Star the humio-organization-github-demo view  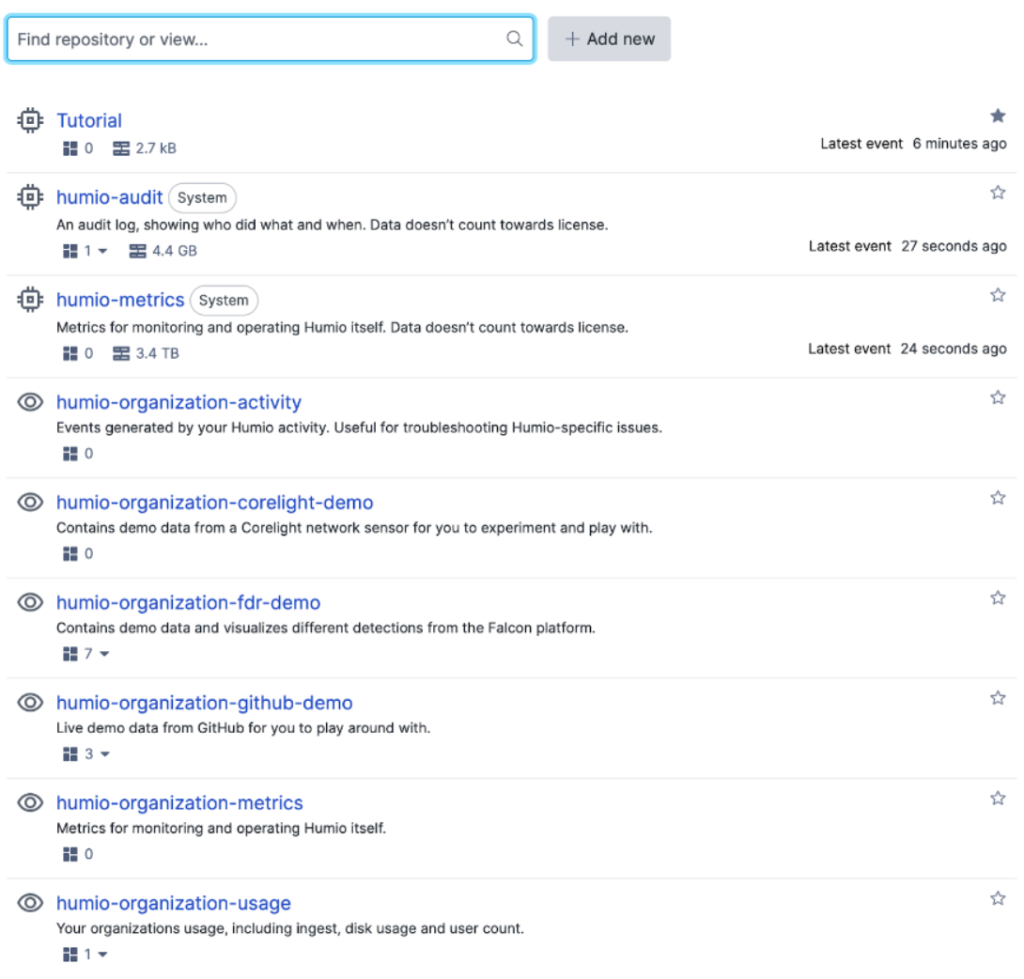click(x=997, y=698)
